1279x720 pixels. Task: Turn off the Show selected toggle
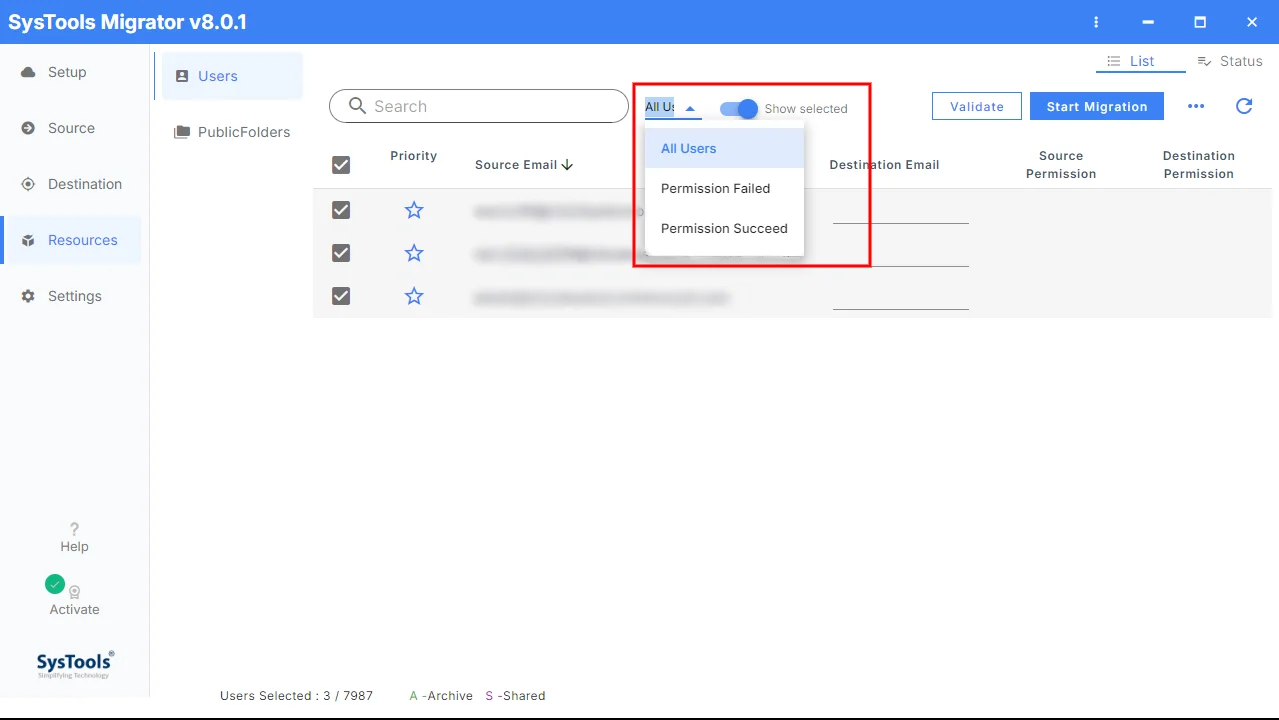[739, 108]
